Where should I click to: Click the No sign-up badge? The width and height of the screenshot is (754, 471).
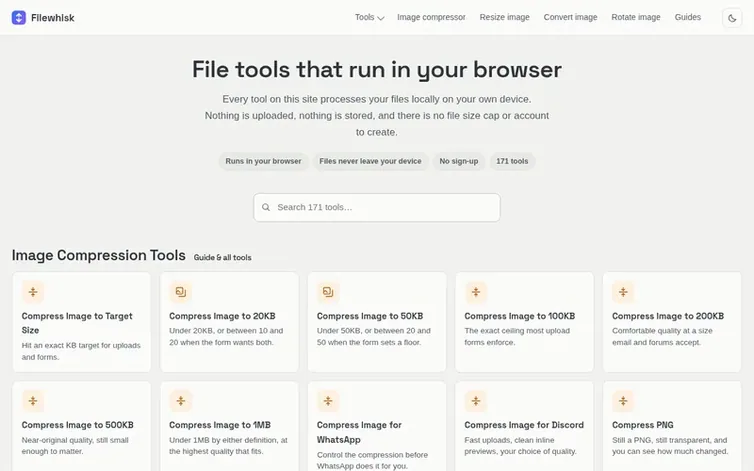click(x=459, y=161)
